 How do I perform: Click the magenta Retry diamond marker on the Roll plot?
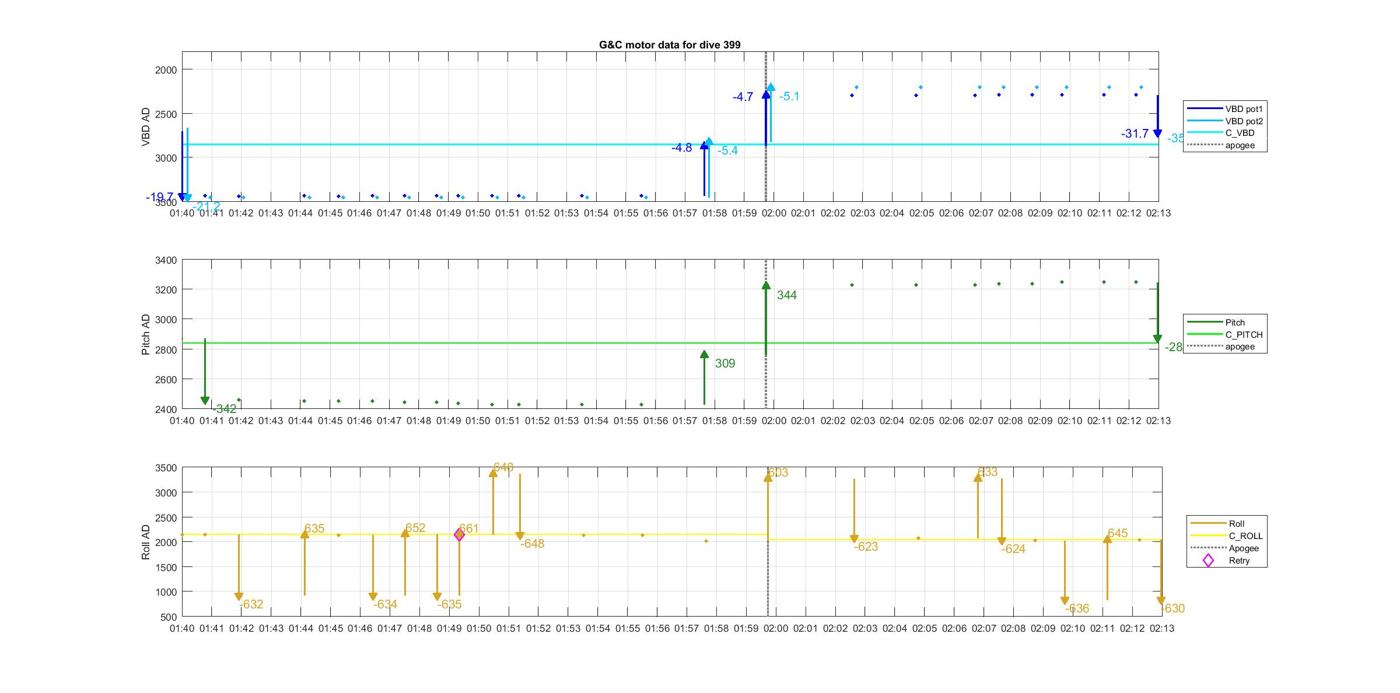pyautogui.click(x=459, y=535)
